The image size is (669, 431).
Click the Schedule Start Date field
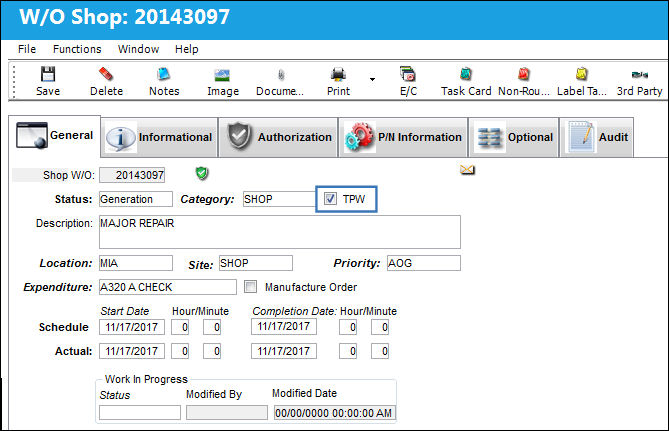132,327
